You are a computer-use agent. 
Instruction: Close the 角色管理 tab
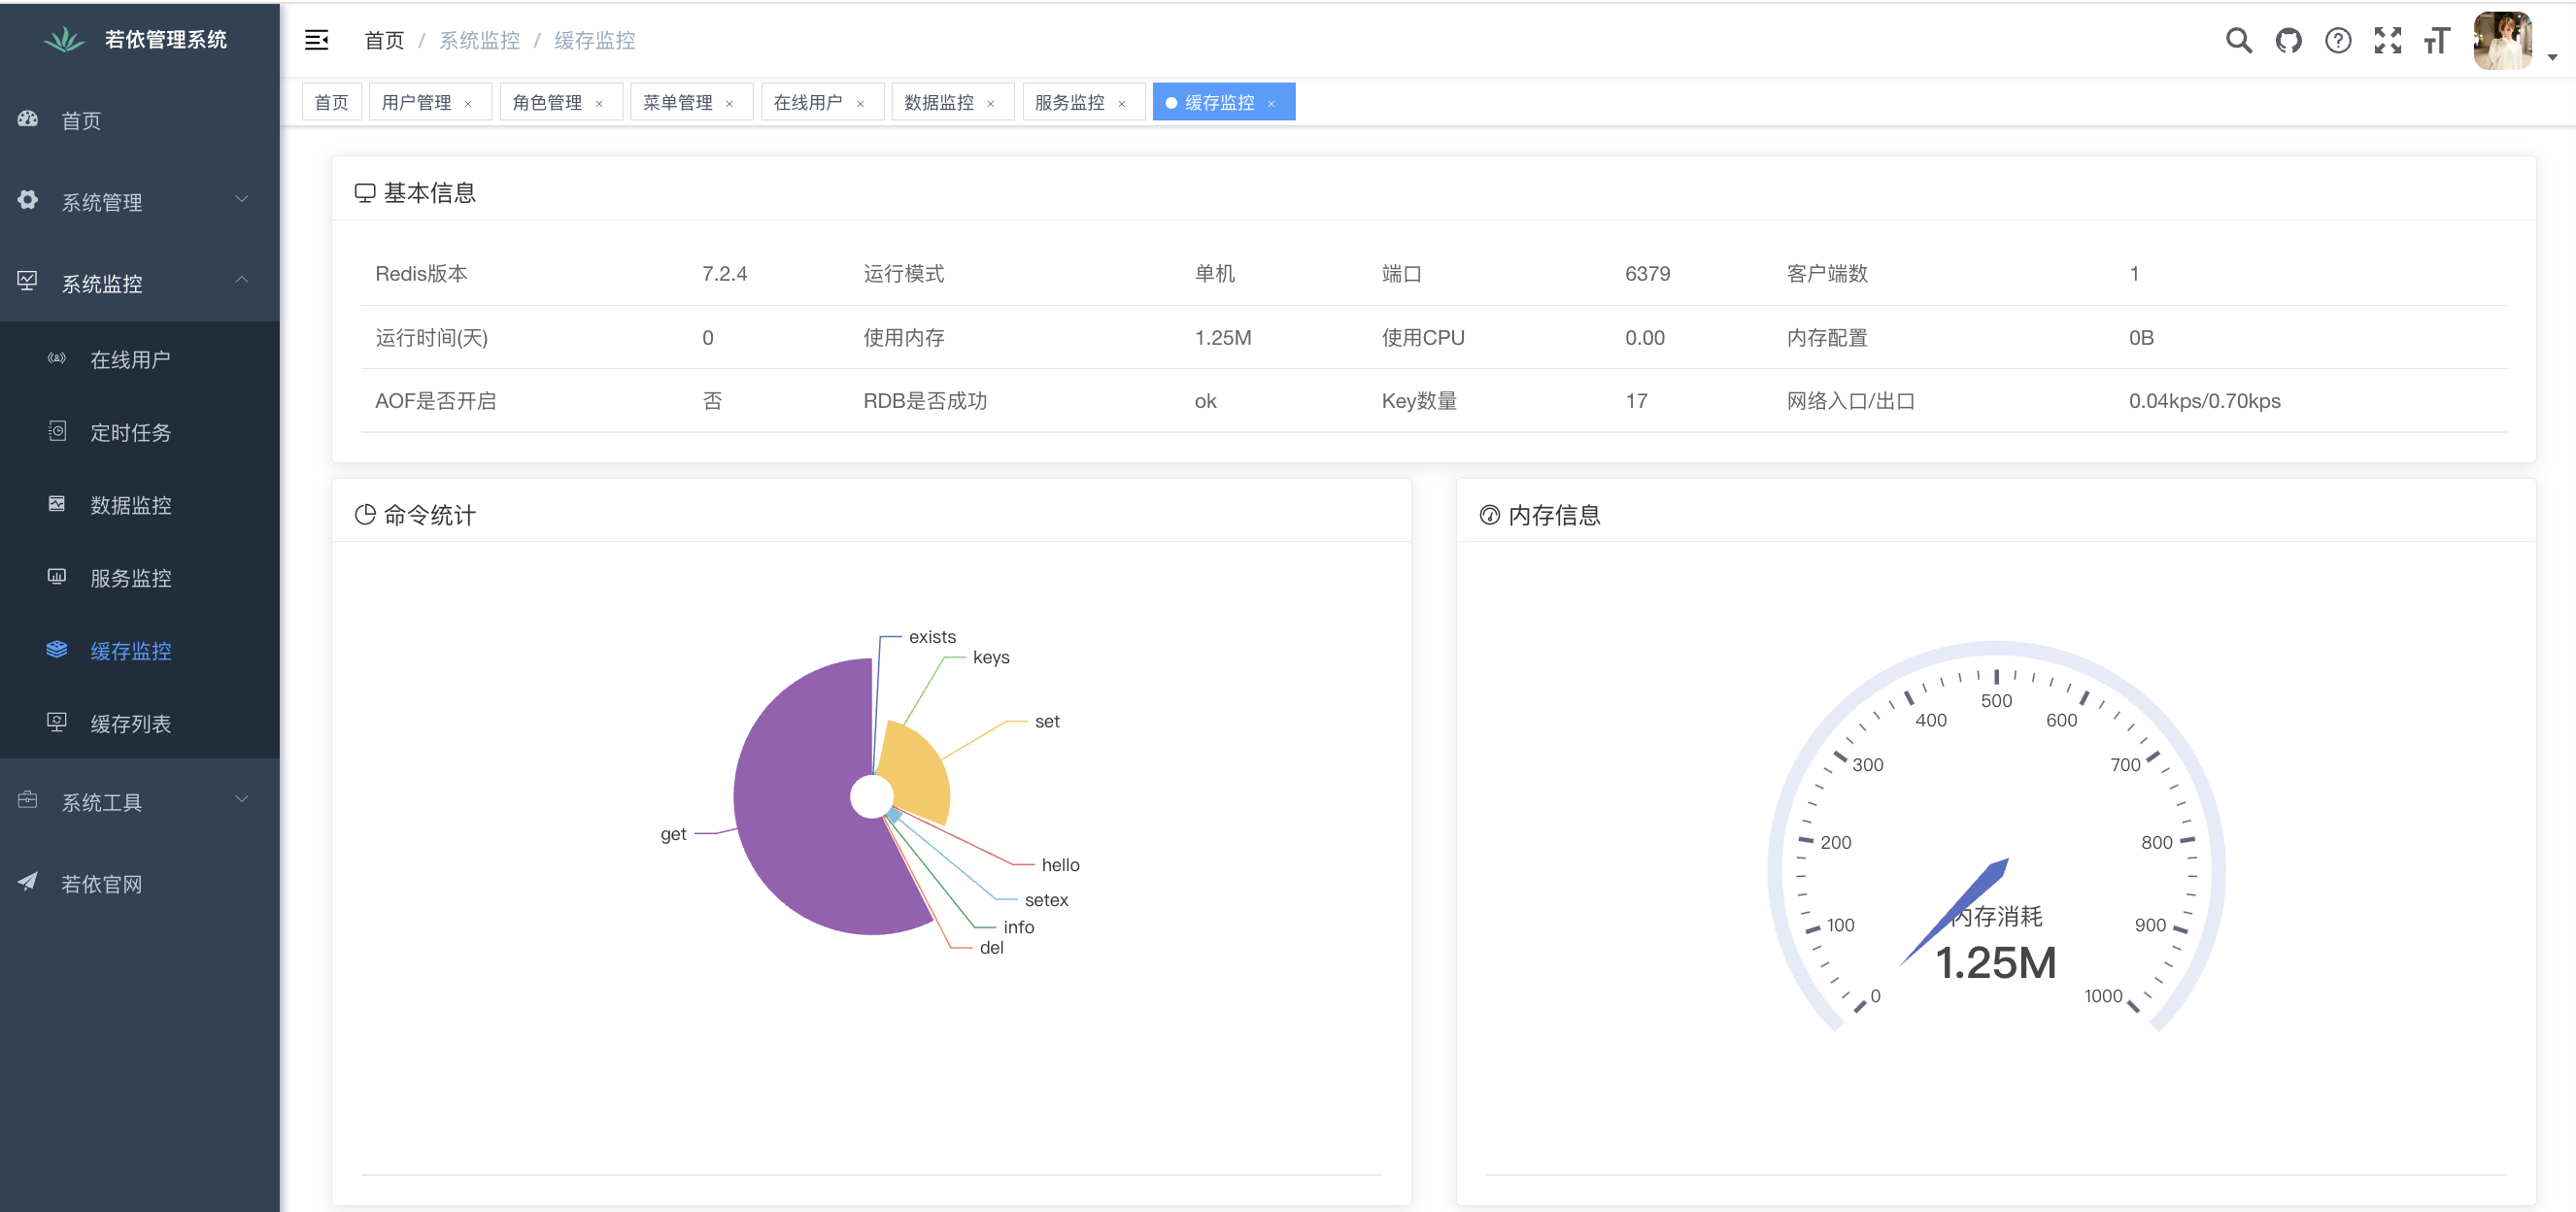click(x=599, y=103)
